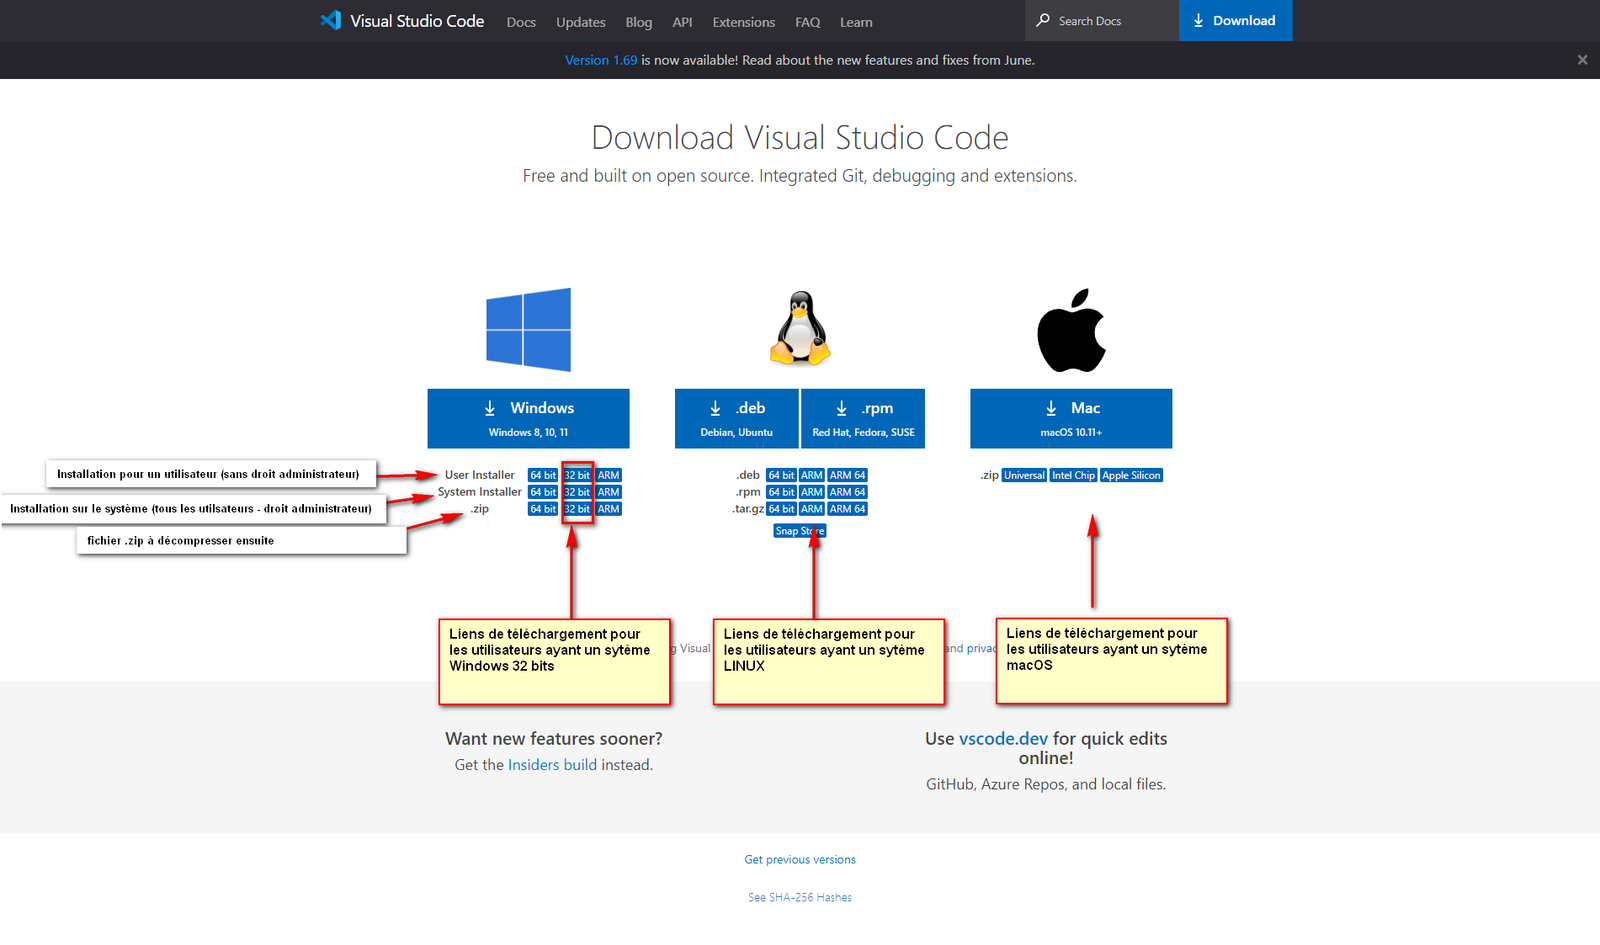Viewport: 1600px width, 945px height.
Task: Open the Insiders build link
Action: (552, 765)
